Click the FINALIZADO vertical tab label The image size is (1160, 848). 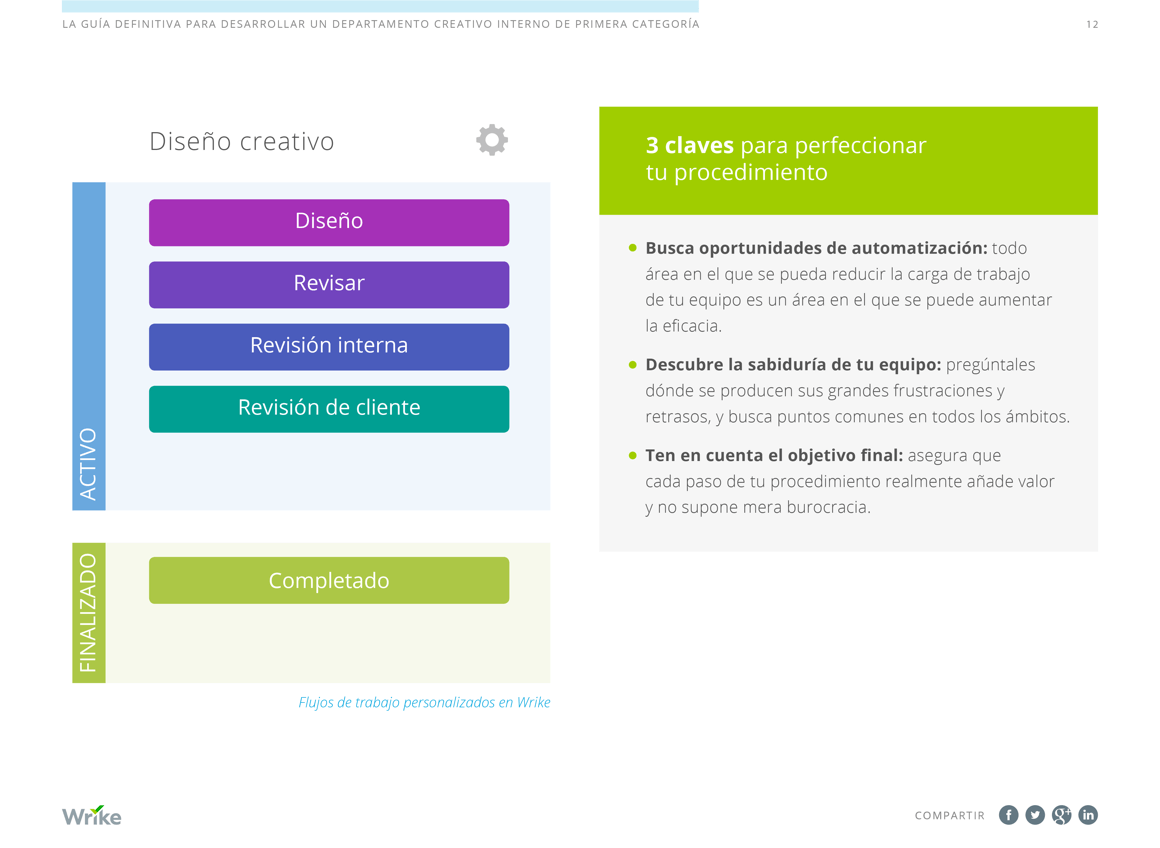89,613
